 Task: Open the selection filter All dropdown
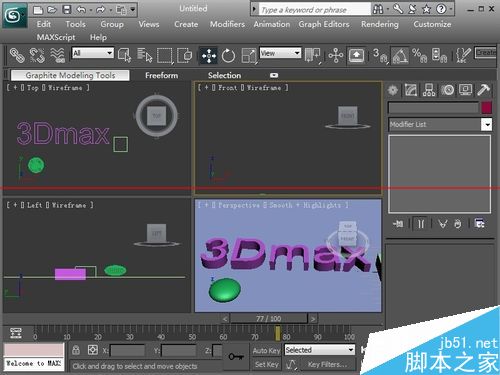point(93,53)
